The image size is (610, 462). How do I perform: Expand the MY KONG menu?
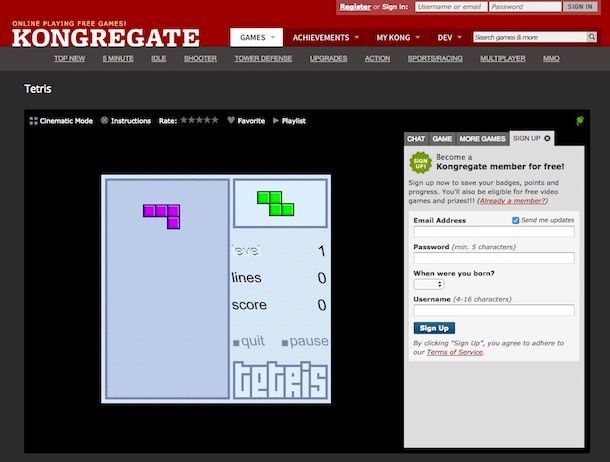click(x=398, y=38)
